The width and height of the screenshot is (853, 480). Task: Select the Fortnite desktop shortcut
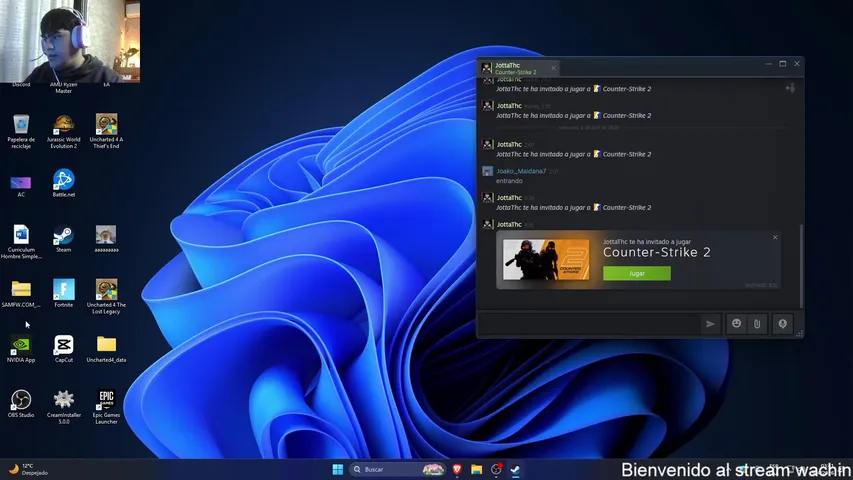(x=64, y=293)
